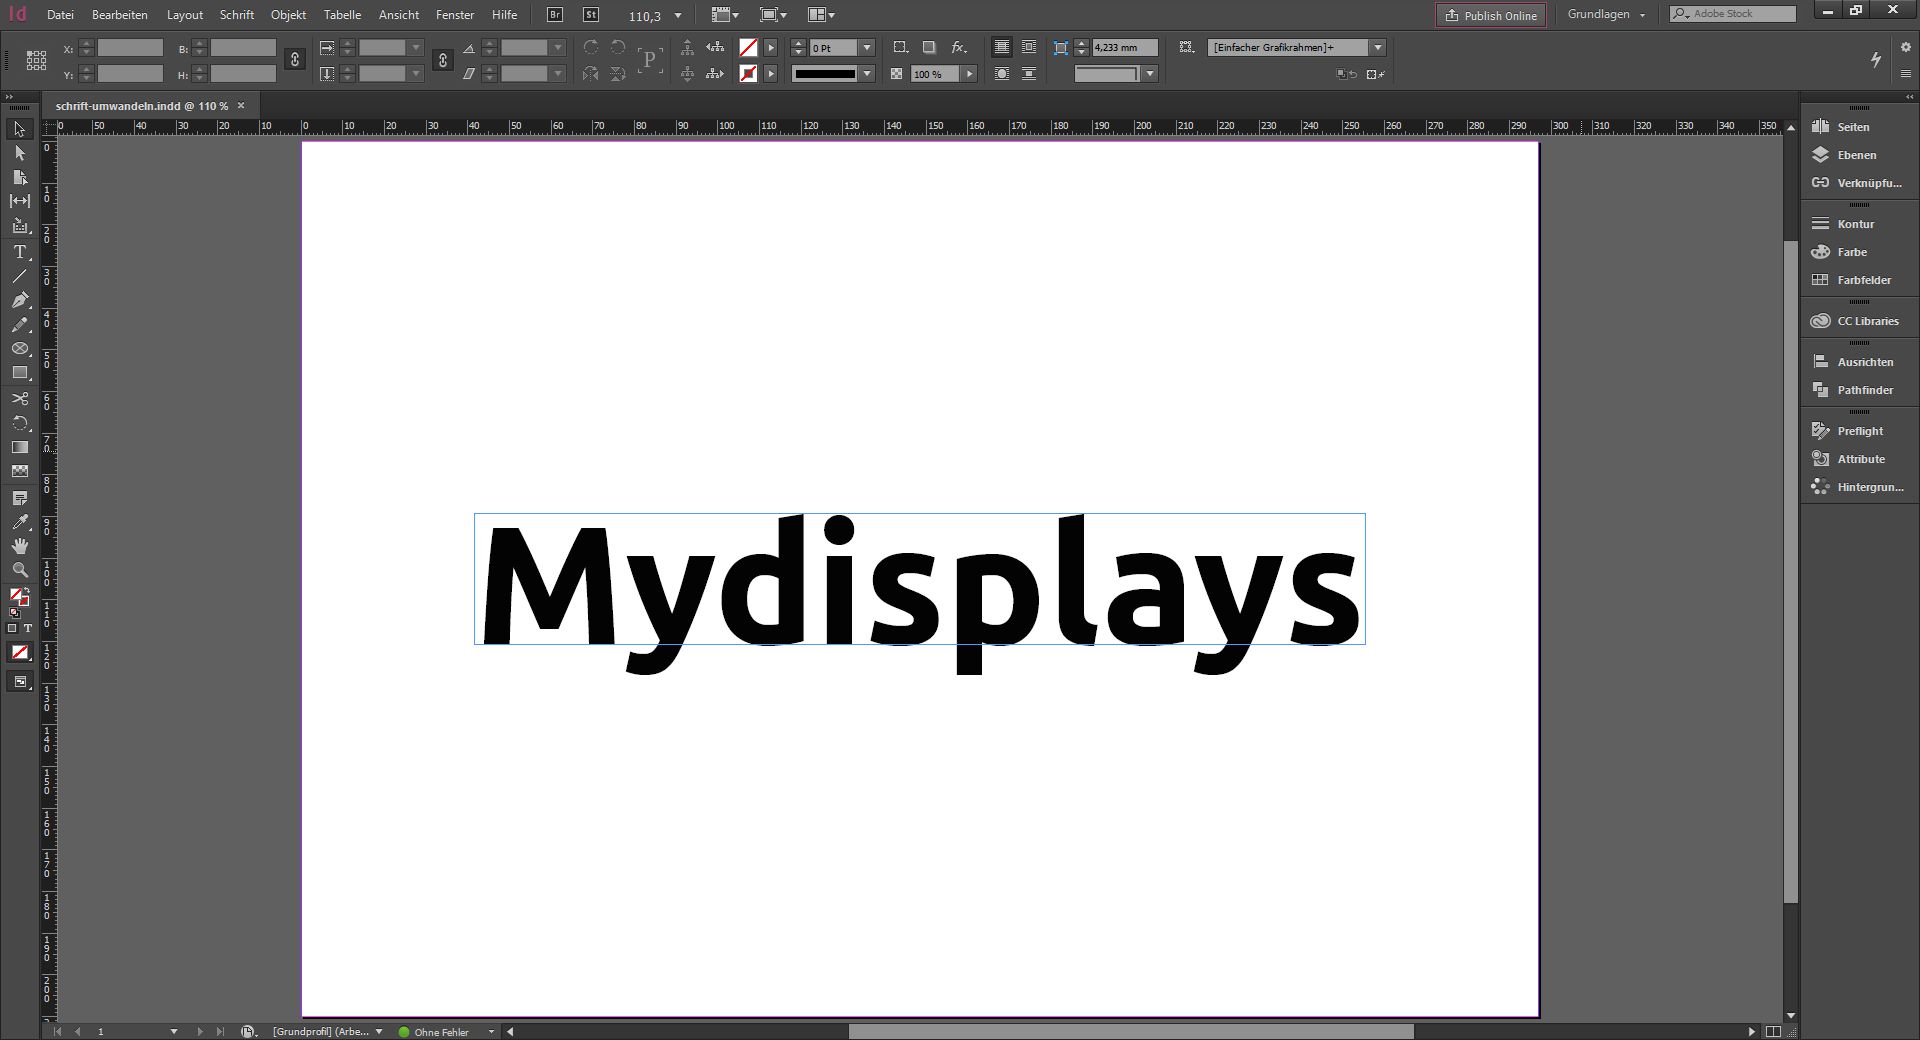Open the Objekt menu
This screenshot has height=1040, width=1920.
(288, 15)
